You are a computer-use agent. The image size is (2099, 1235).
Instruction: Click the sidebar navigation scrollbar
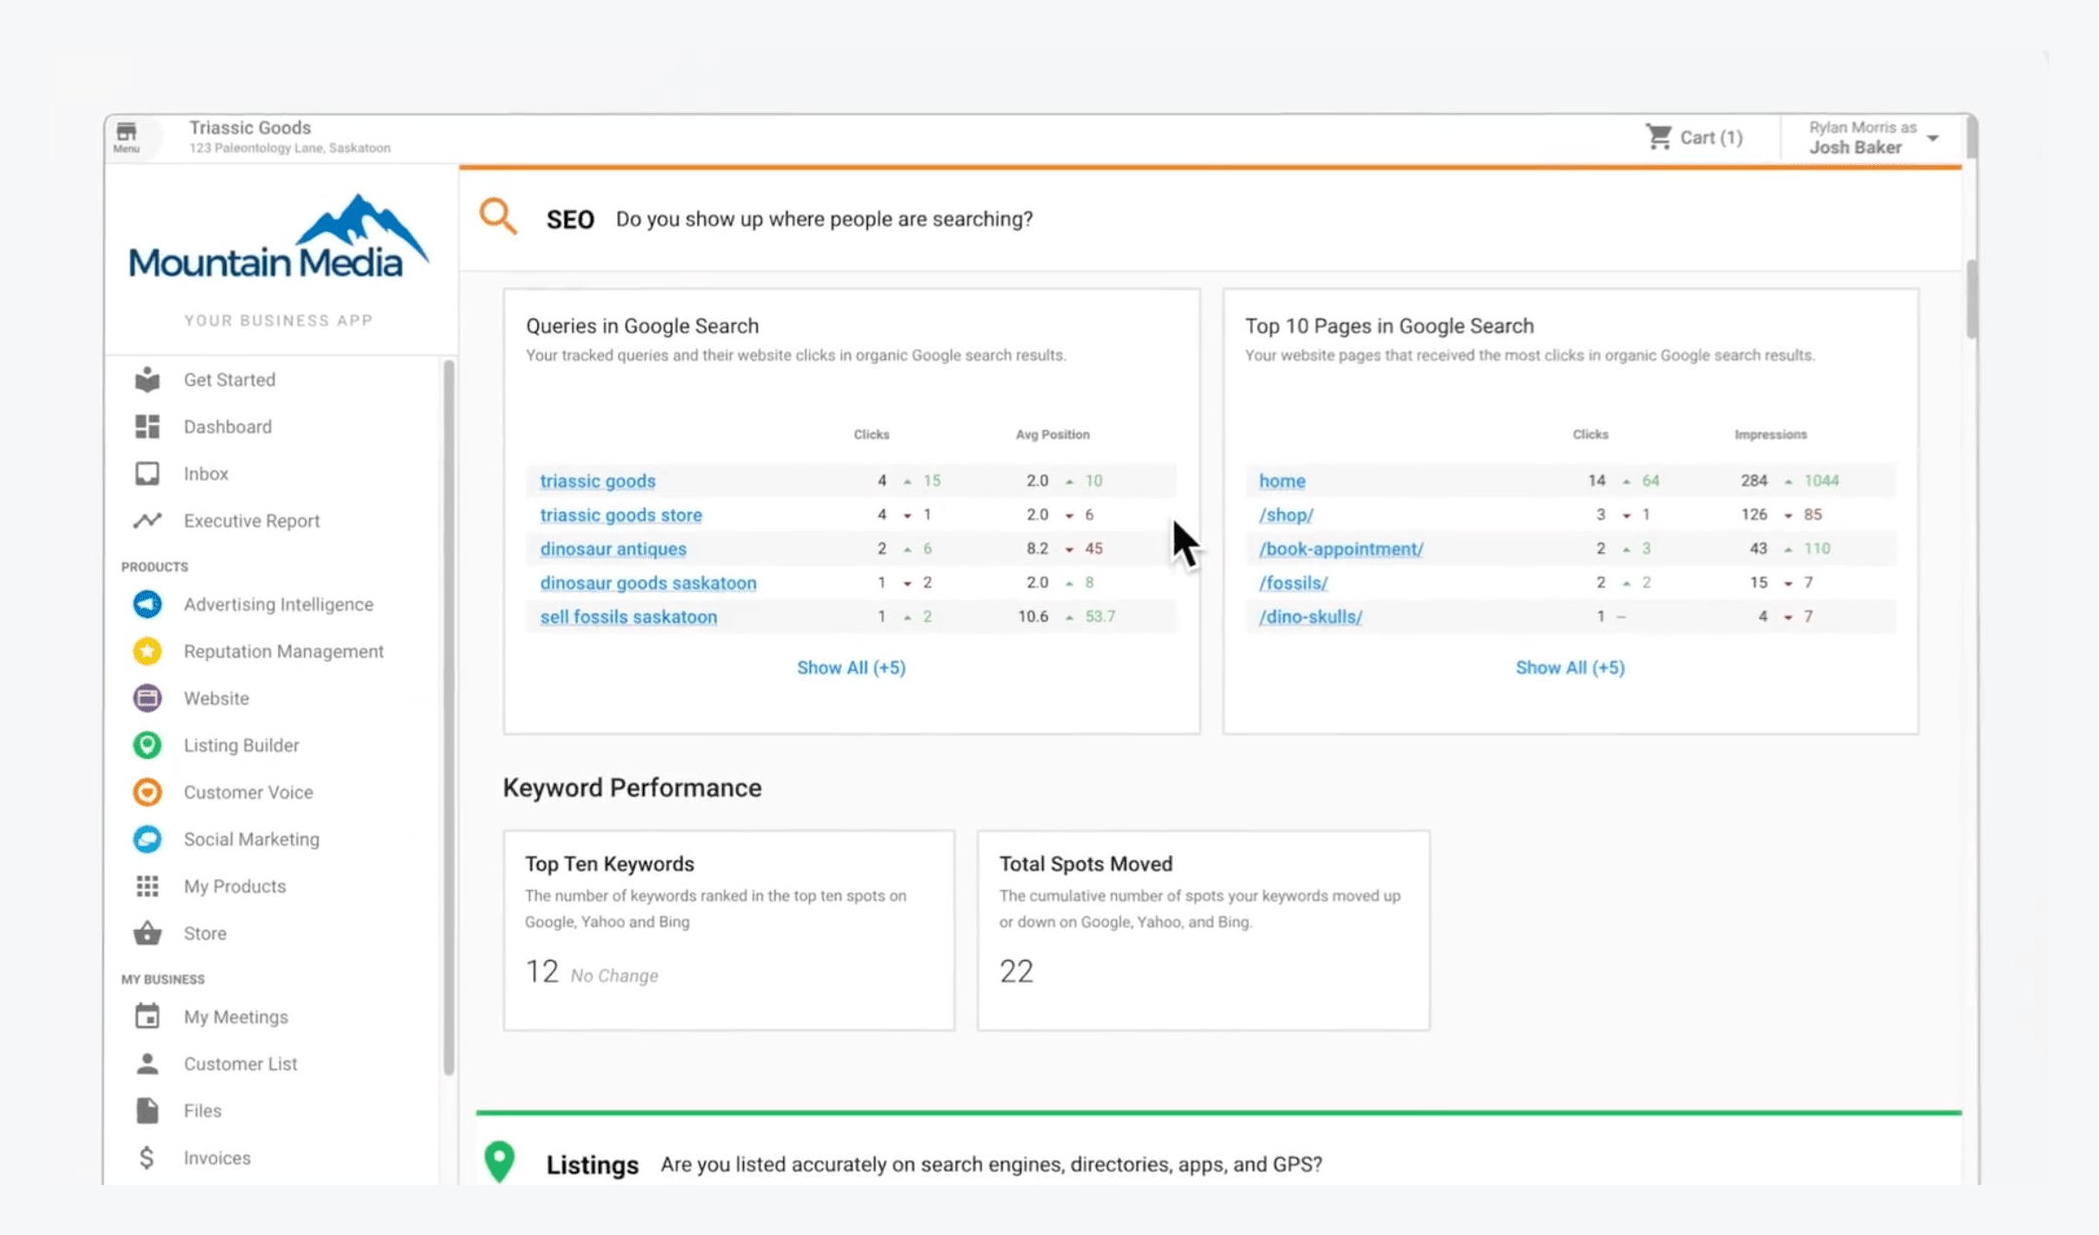(x=448, y=717)
